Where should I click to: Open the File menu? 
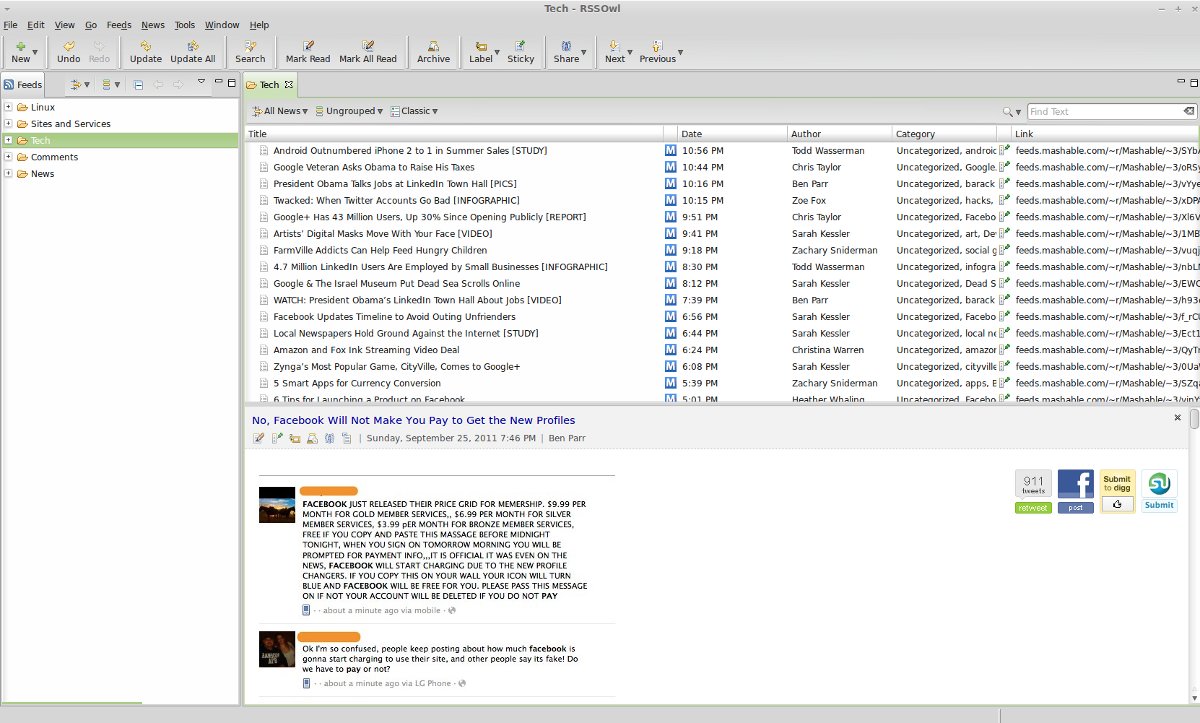(x=10, y=24)
